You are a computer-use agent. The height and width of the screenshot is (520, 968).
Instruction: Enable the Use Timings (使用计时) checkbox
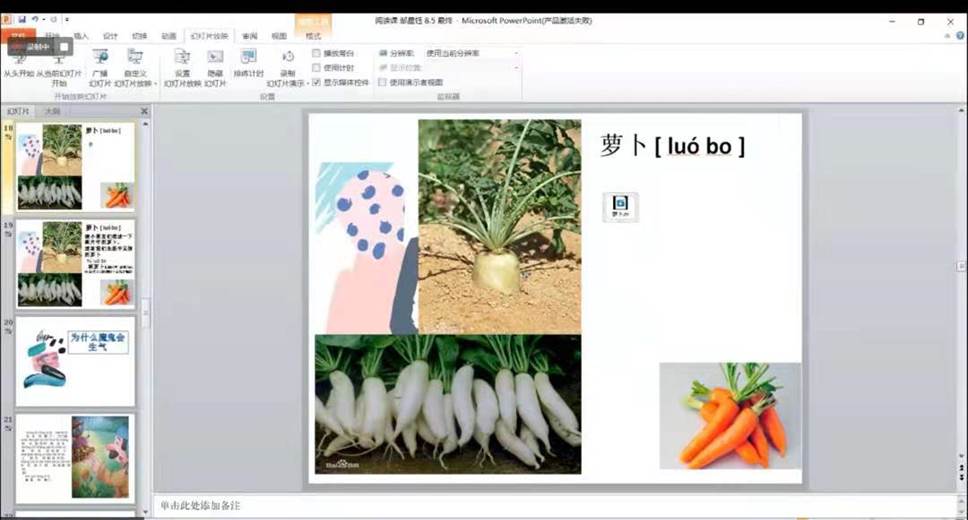pyautogui.click(x=317, y=67)
